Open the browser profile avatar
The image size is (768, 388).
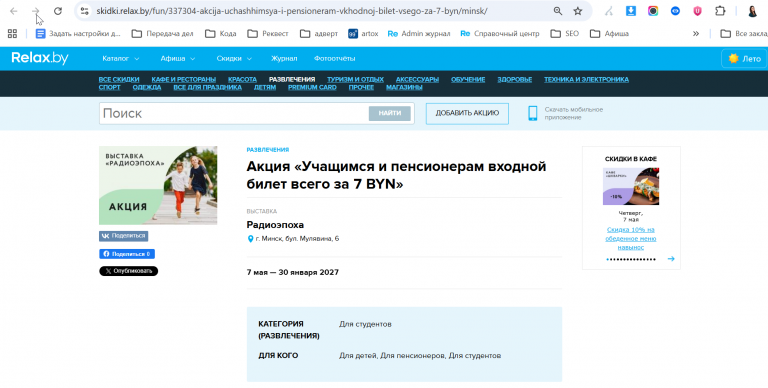(753, 11)
